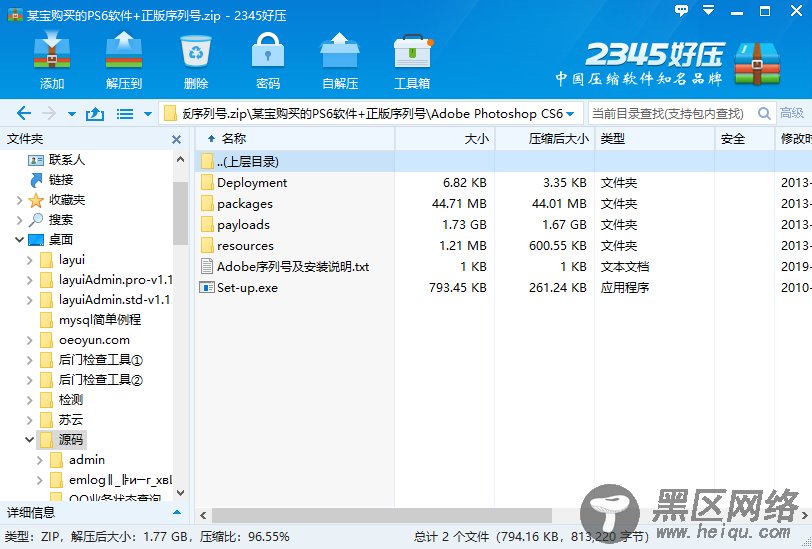
Task: Sort by 安全 column header
Action: click(745, 138)
